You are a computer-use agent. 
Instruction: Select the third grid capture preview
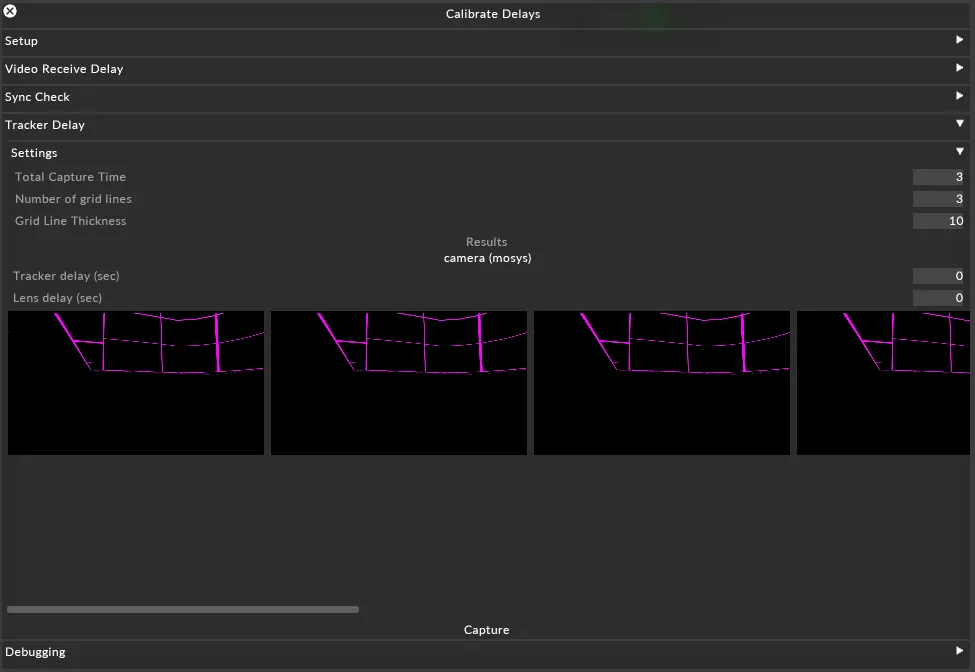tap(661, 382)
